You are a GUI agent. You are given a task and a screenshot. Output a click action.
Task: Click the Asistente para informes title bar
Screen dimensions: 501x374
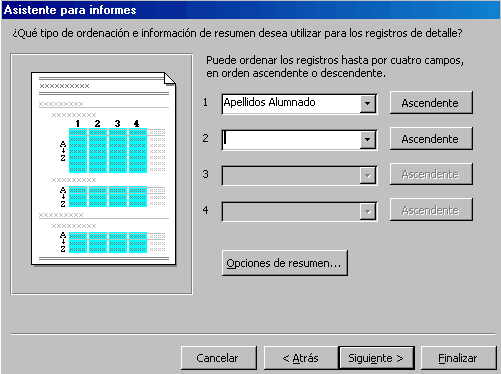point(250,10)
